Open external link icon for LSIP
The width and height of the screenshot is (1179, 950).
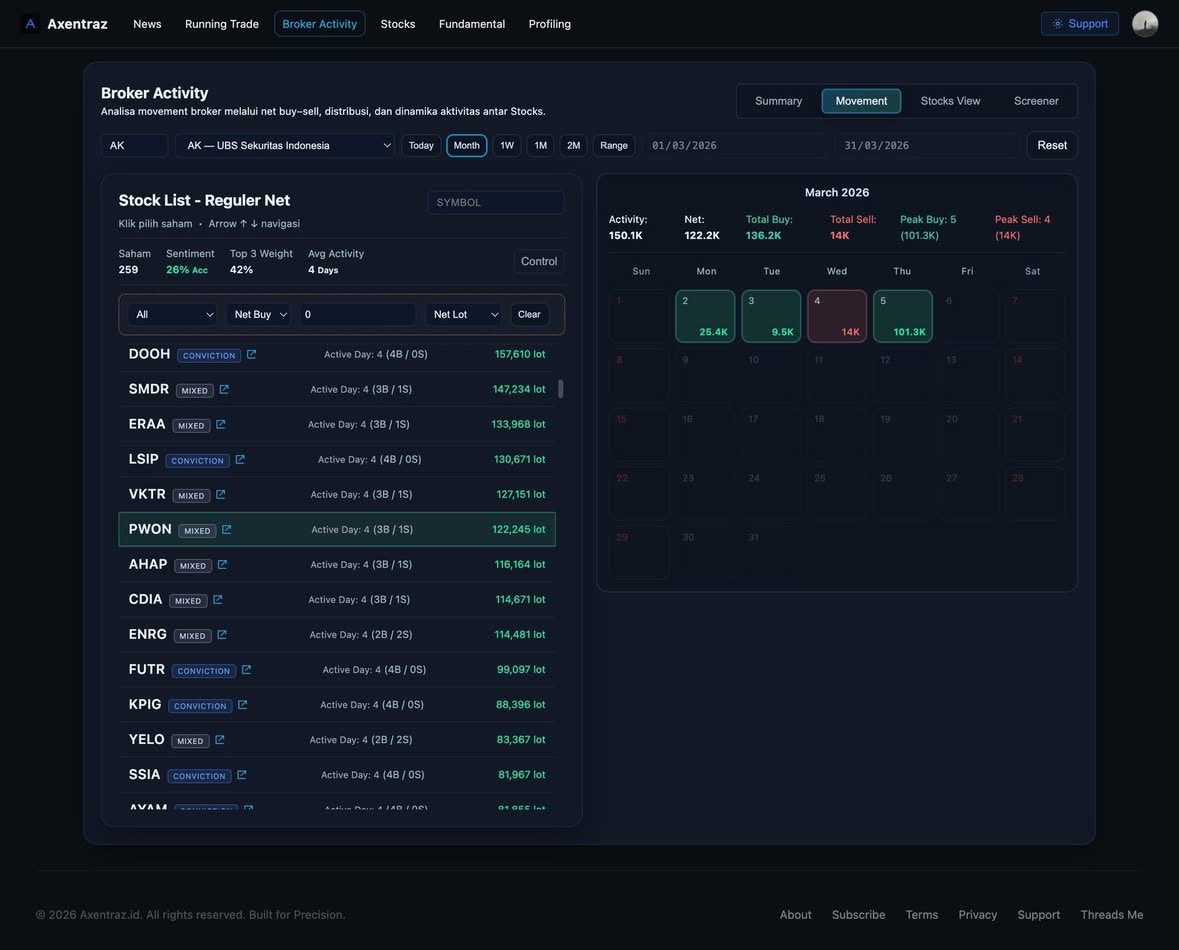240,459
